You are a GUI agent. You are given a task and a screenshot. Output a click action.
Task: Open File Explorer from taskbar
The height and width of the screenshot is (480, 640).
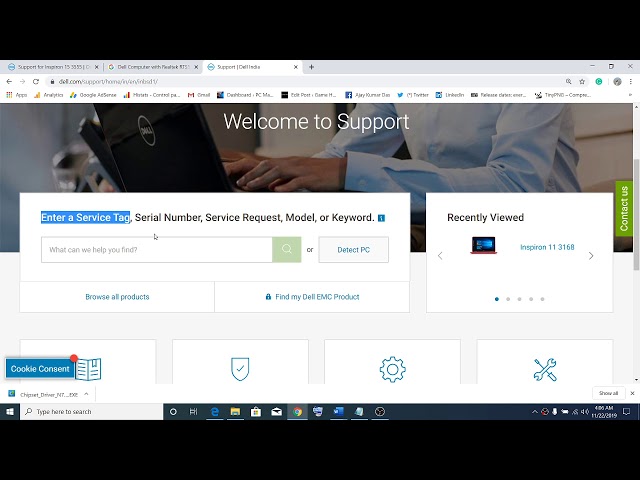pos(235,411)
